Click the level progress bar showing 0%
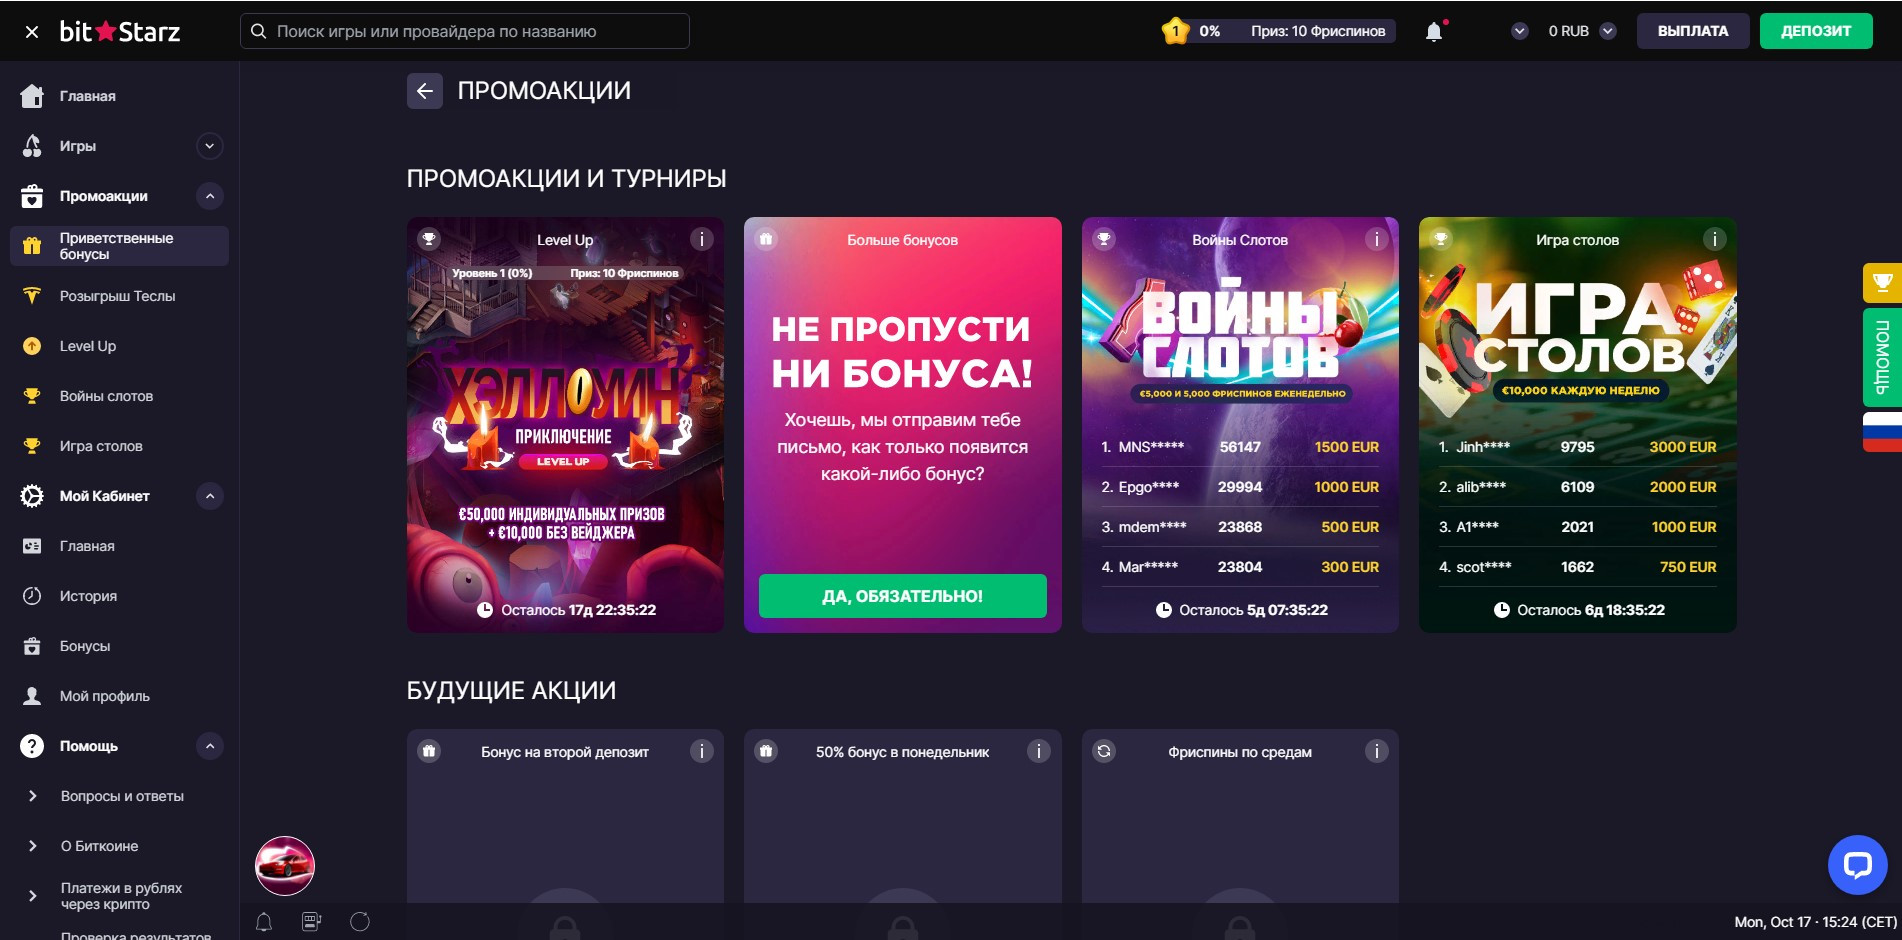Screen dimensions: 1902x940 point(1278,31)
